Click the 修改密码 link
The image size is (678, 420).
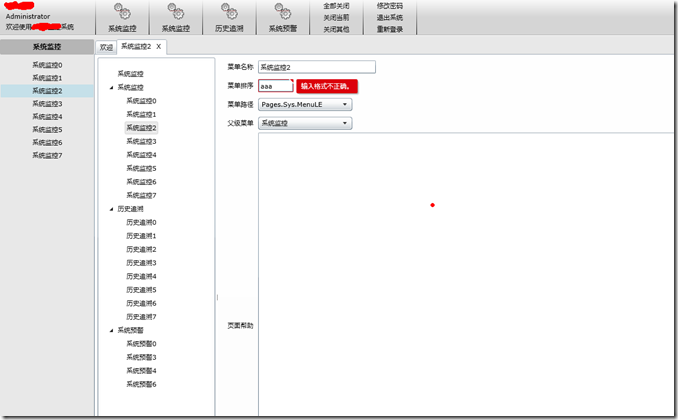coord(390,6)
